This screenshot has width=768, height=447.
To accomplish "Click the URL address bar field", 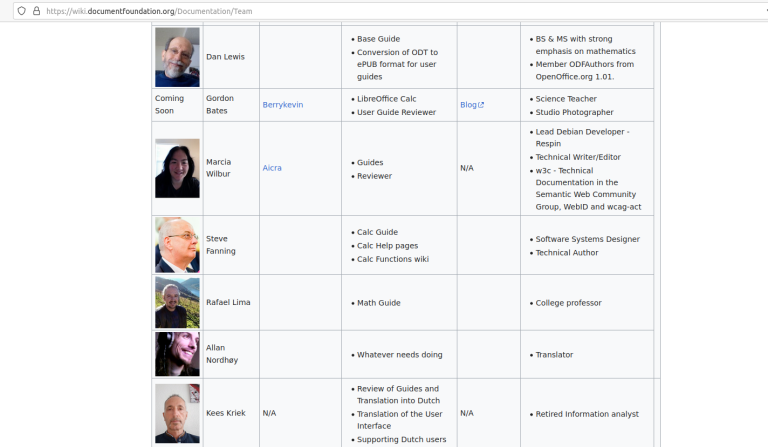I will click(x=392, y=11).
